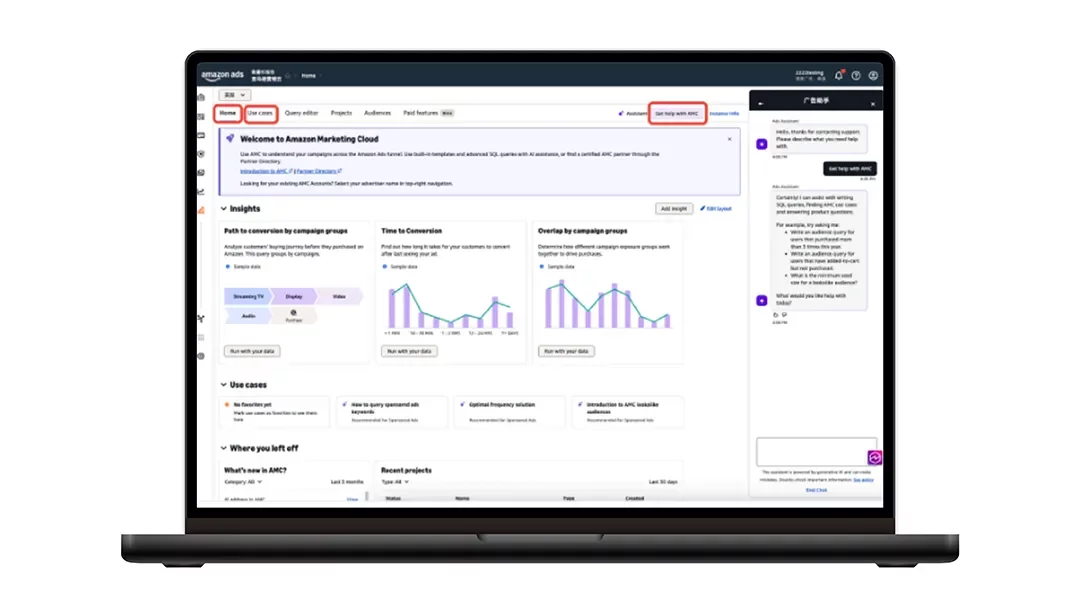The image size is (1080, 615).
Task: Open the Category: All dropdown
Action: point(243,482)
